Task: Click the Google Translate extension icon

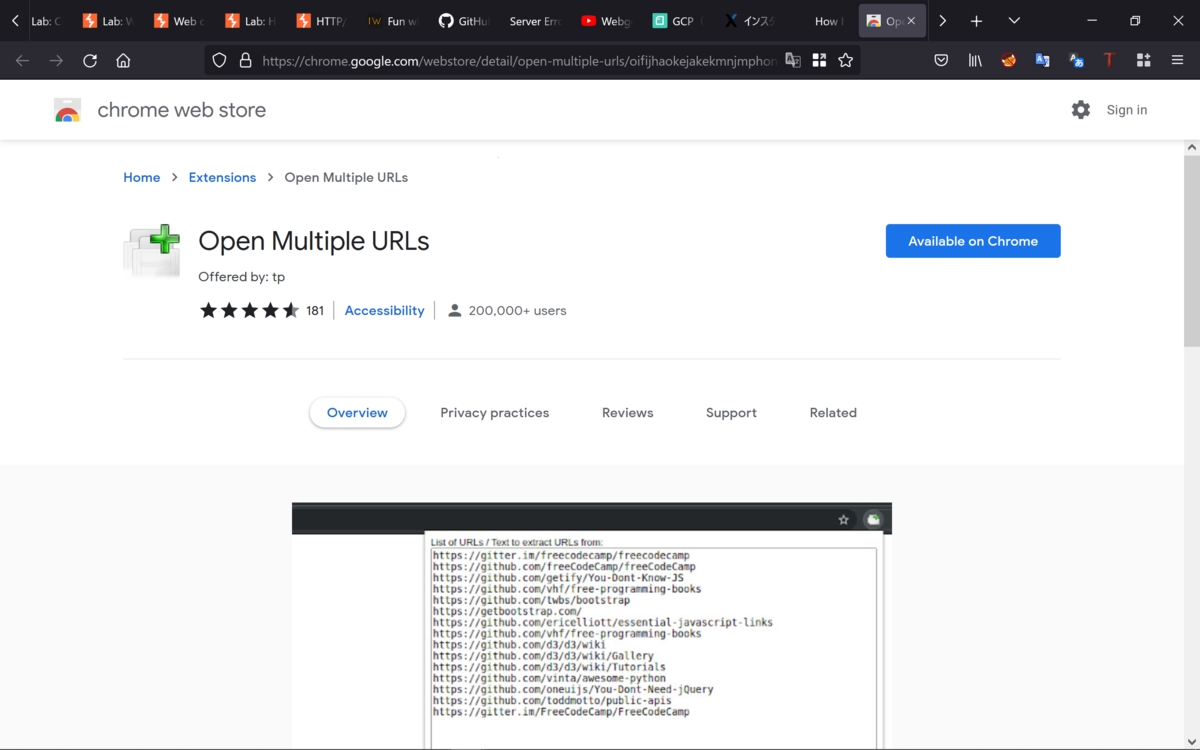Action: tap(1042, 61)
